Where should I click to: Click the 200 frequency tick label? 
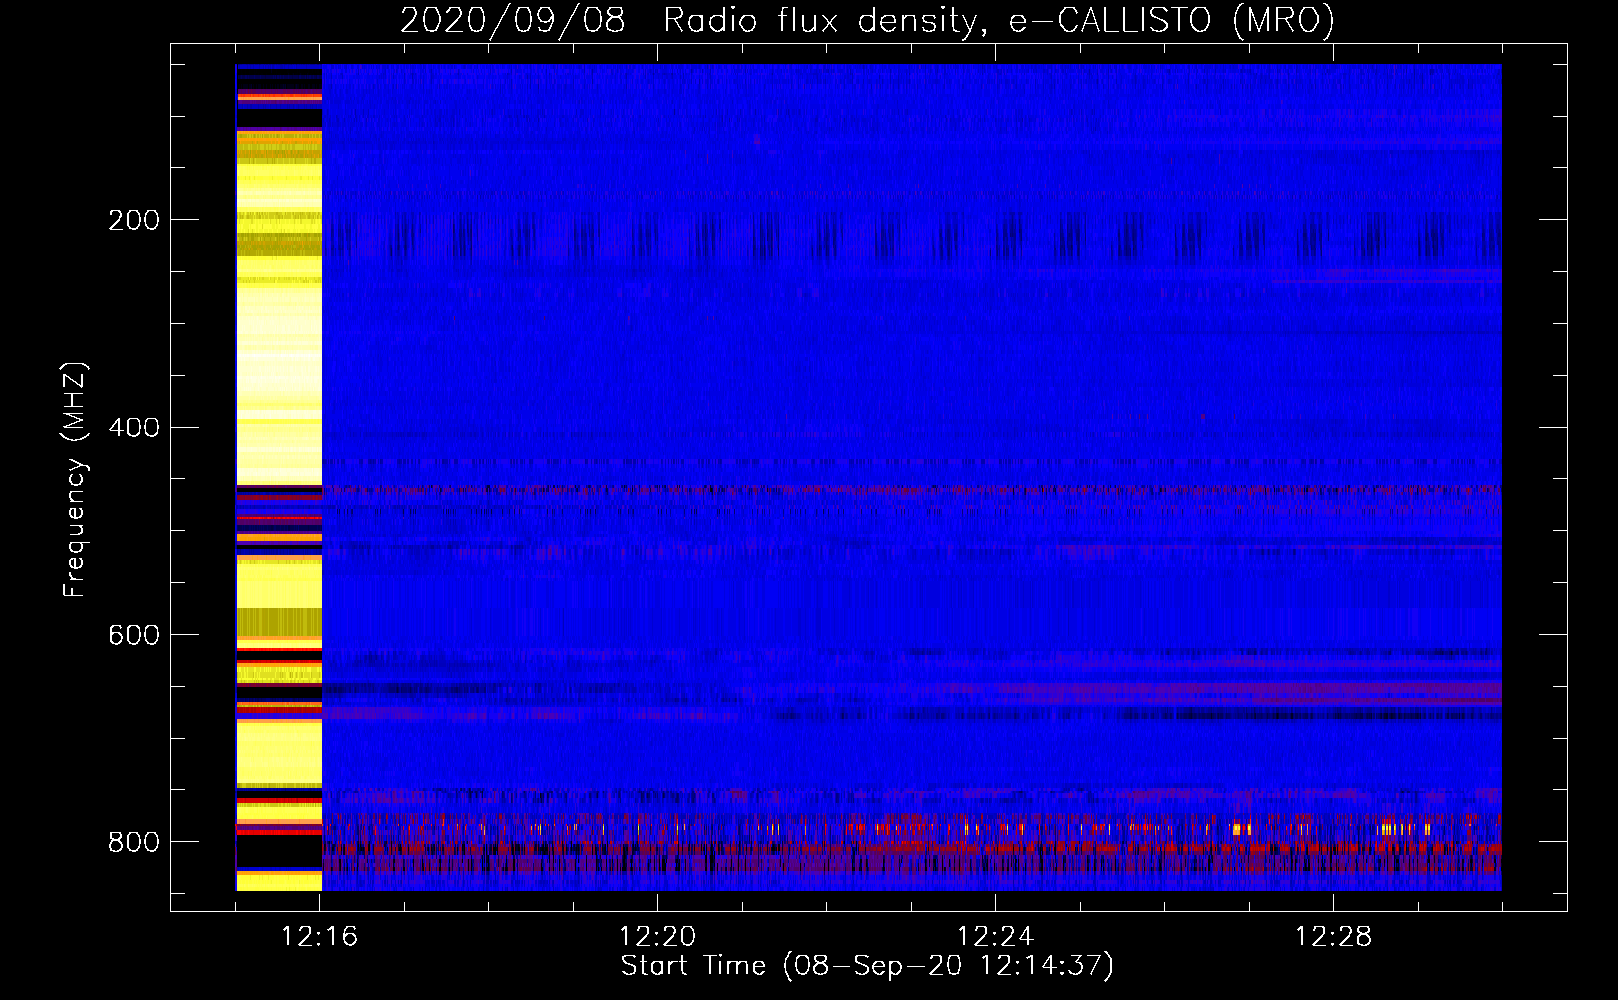[x=134, y=220]
